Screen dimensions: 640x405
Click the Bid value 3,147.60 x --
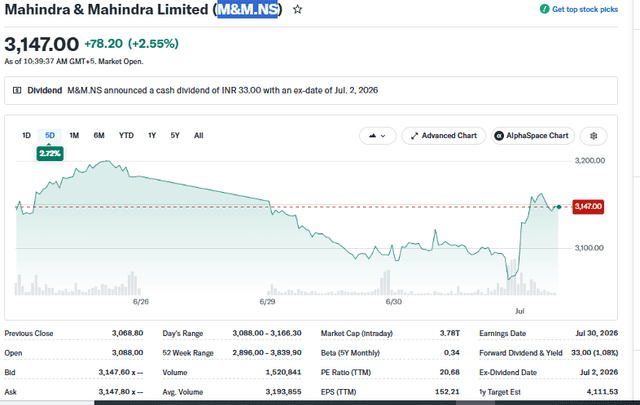click(121, 372)
